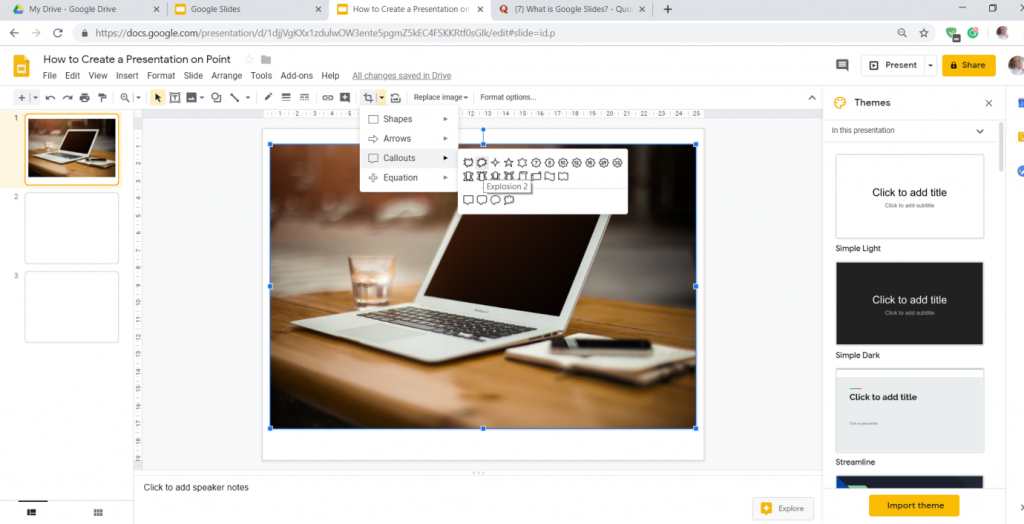1024x524 pixels.
Task: Click the Import theme button
Action: pos(913,505)
